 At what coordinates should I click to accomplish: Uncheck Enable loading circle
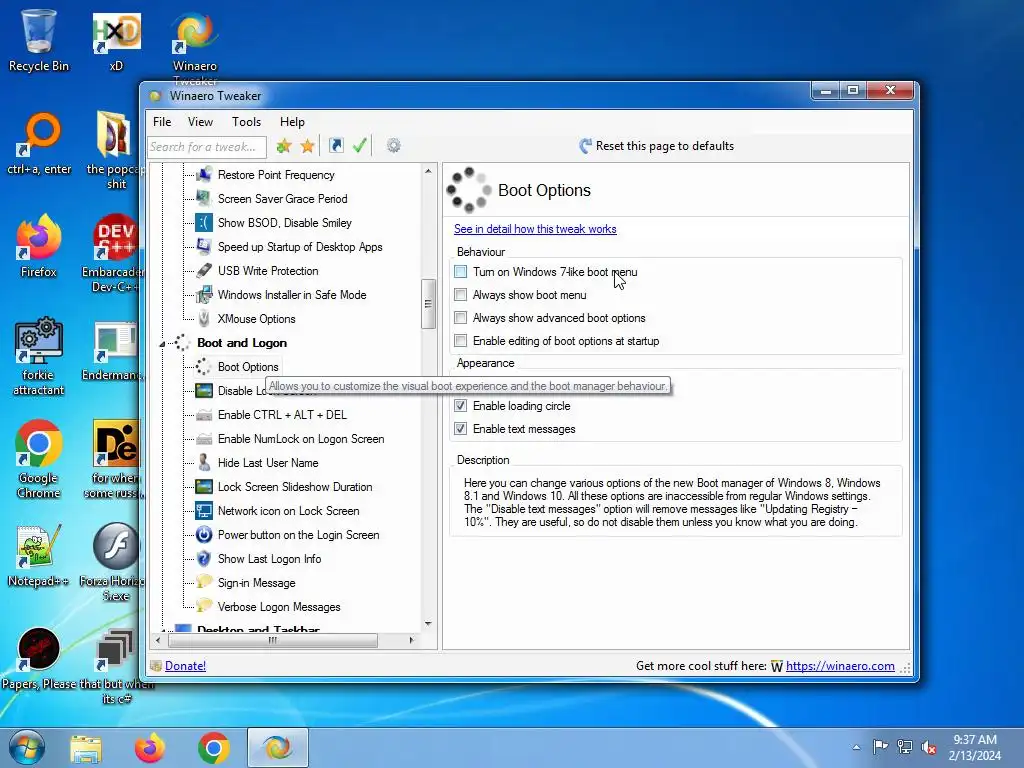460,406
